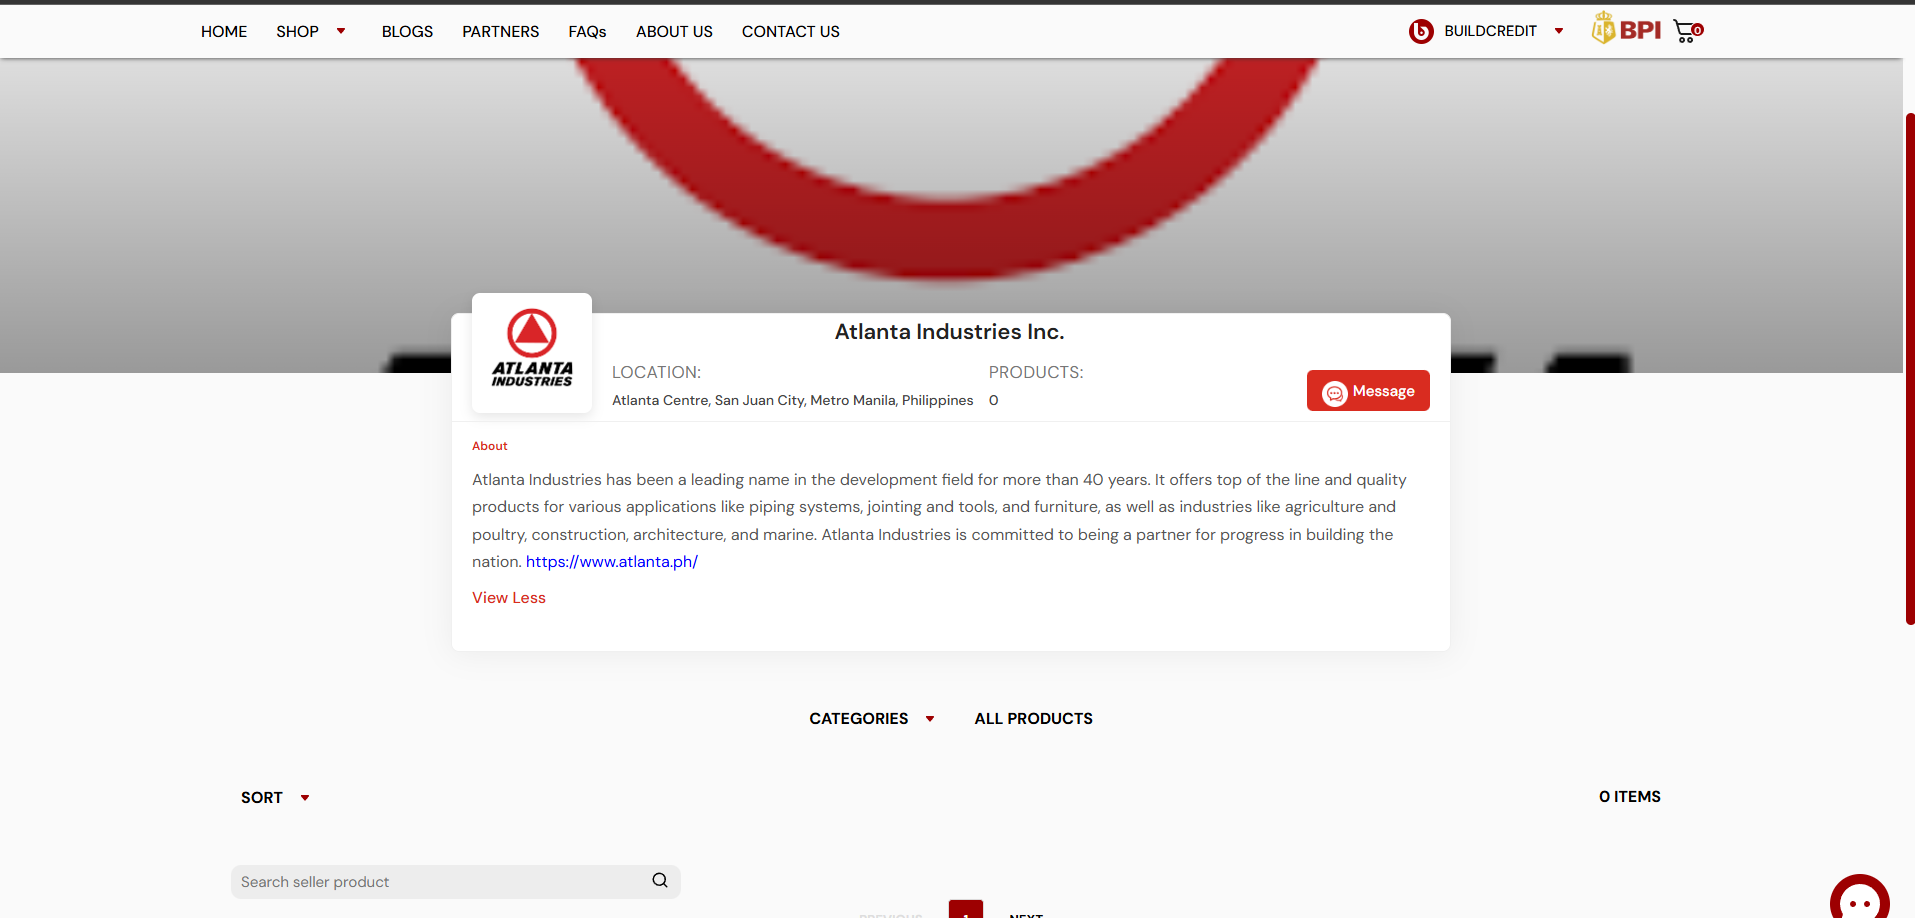Open the FAQs menu item
Screen dimensions: 1915x918
tap(587, 32)
